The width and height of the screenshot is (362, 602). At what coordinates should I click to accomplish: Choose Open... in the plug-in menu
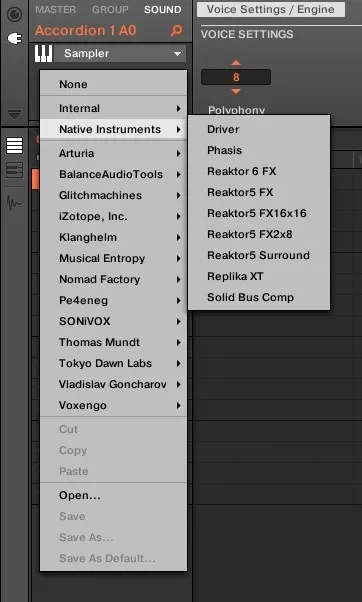point(114,496)
